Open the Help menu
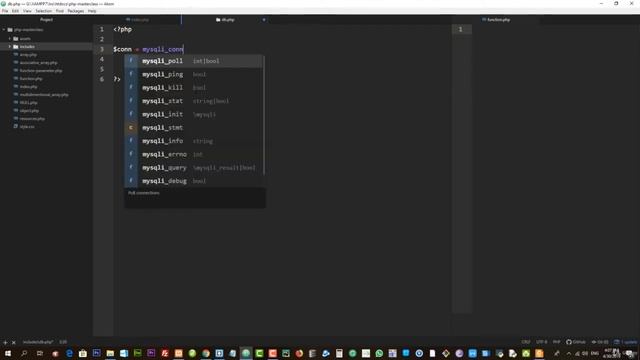The width and height of the screenshot is (640, 360). click(x=92, y=11)
